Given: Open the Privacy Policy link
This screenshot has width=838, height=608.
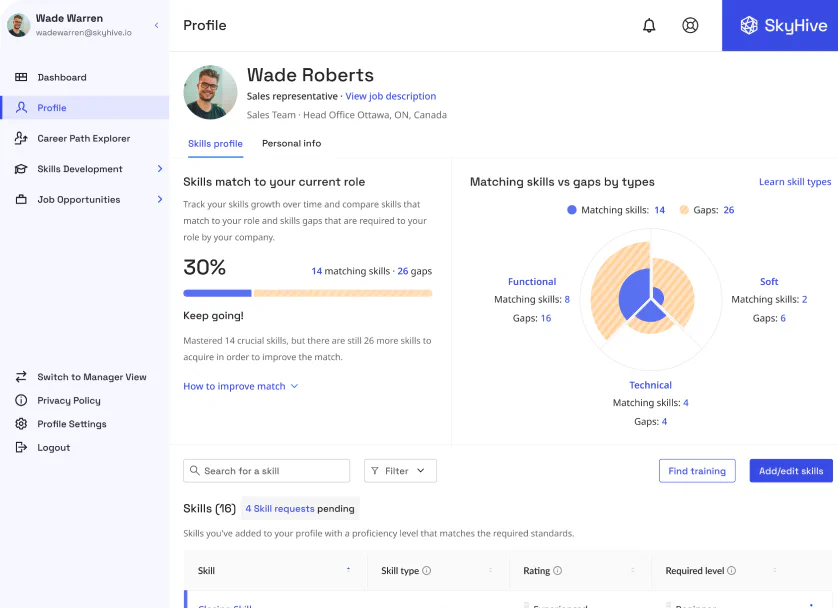Looking at the screenshot, I should (69, 400).
